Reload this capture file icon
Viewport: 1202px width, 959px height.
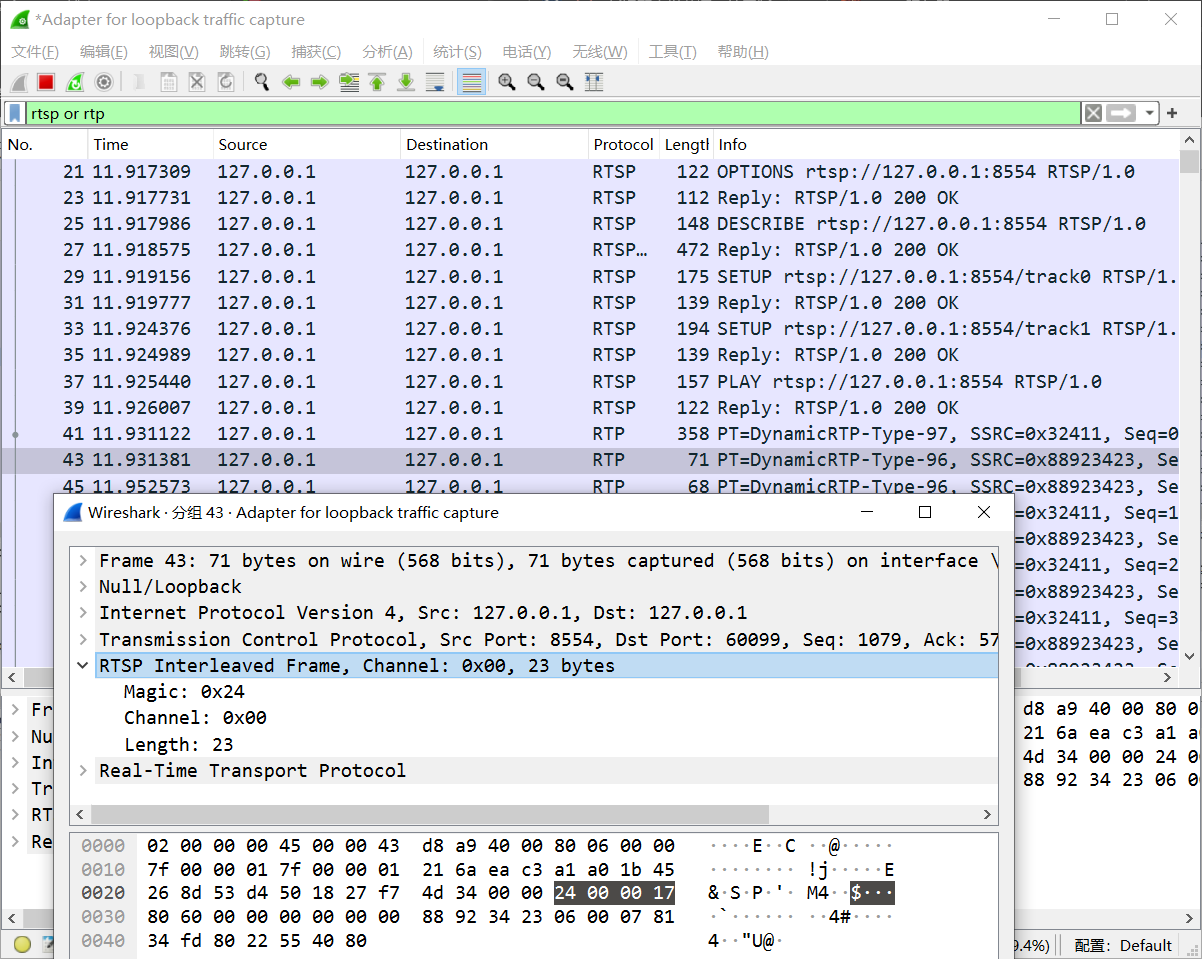pyautogui.click(x=226, y=82)
